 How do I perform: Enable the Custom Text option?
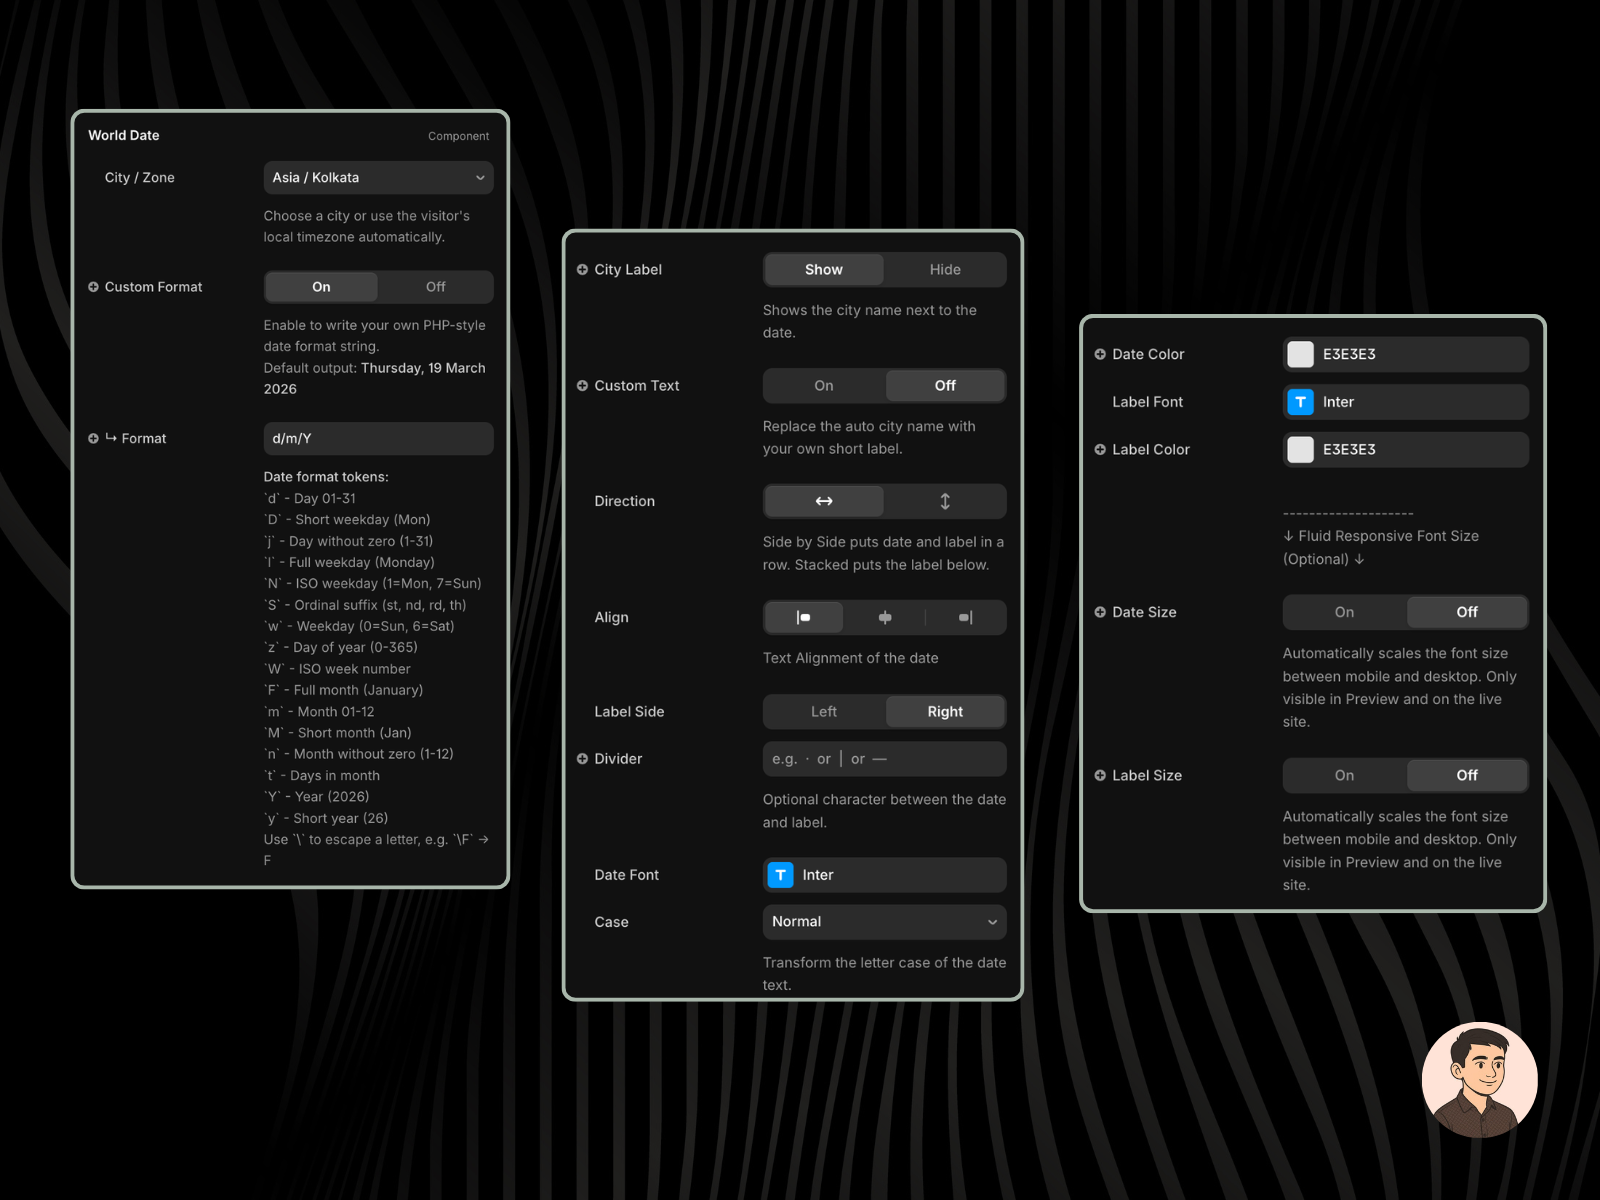click(x=823, y=385)
